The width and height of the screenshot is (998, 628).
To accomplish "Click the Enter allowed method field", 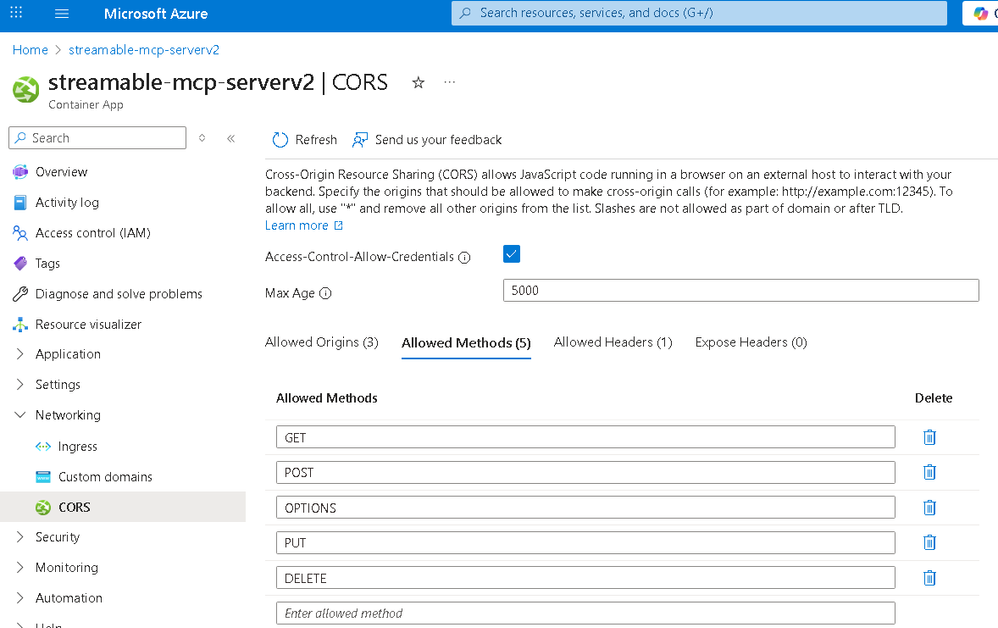I will tap(585, 613).
